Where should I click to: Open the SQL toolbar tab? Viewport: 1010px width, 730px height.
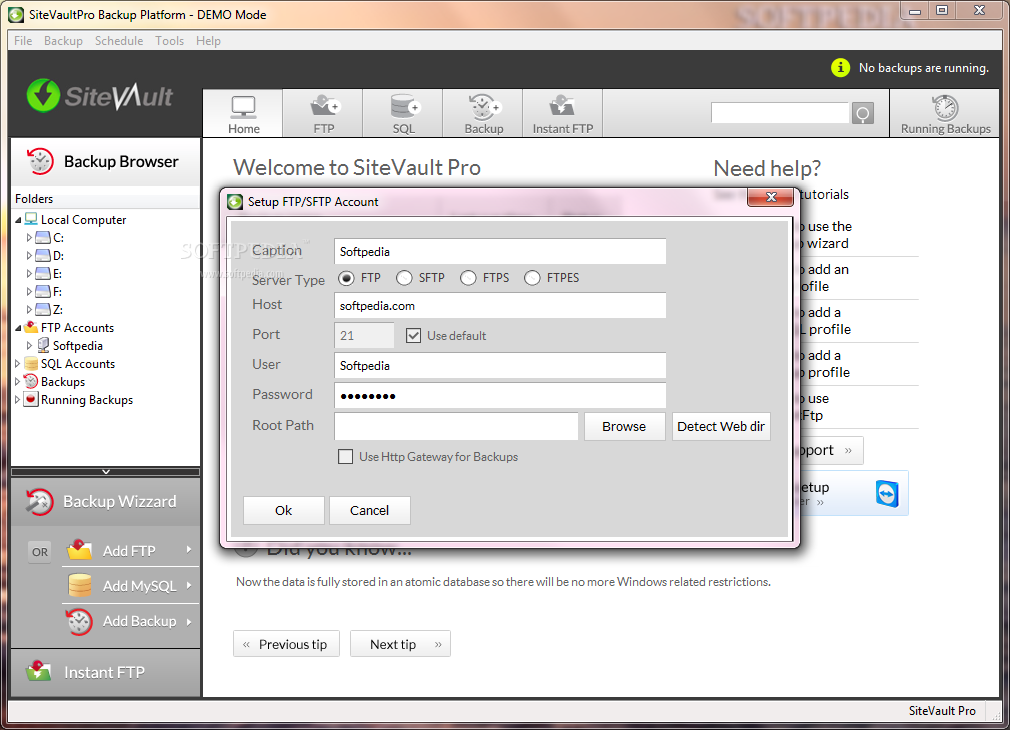[404, 113]
